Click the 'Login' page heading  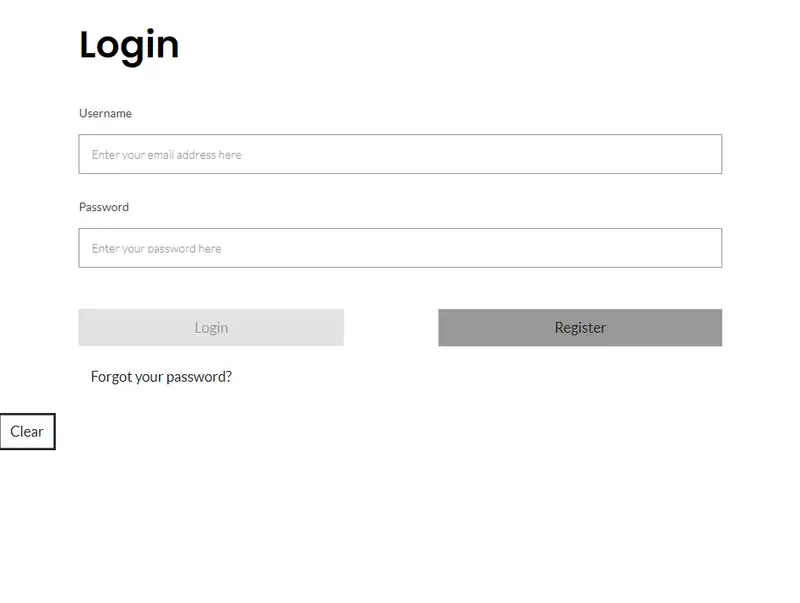click(x=129, y=45)
